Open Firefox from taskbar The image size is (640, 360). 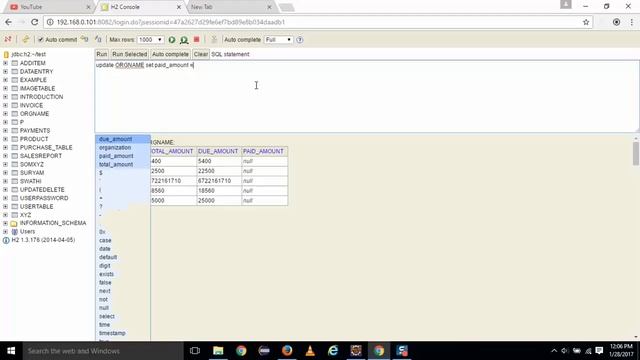[x=287, y=351]
